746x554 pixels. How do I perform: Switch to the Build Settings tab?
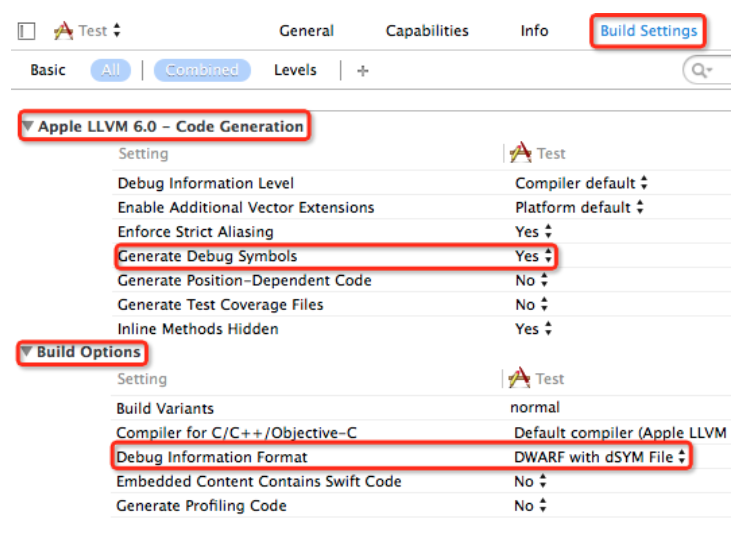pos(648,31)
